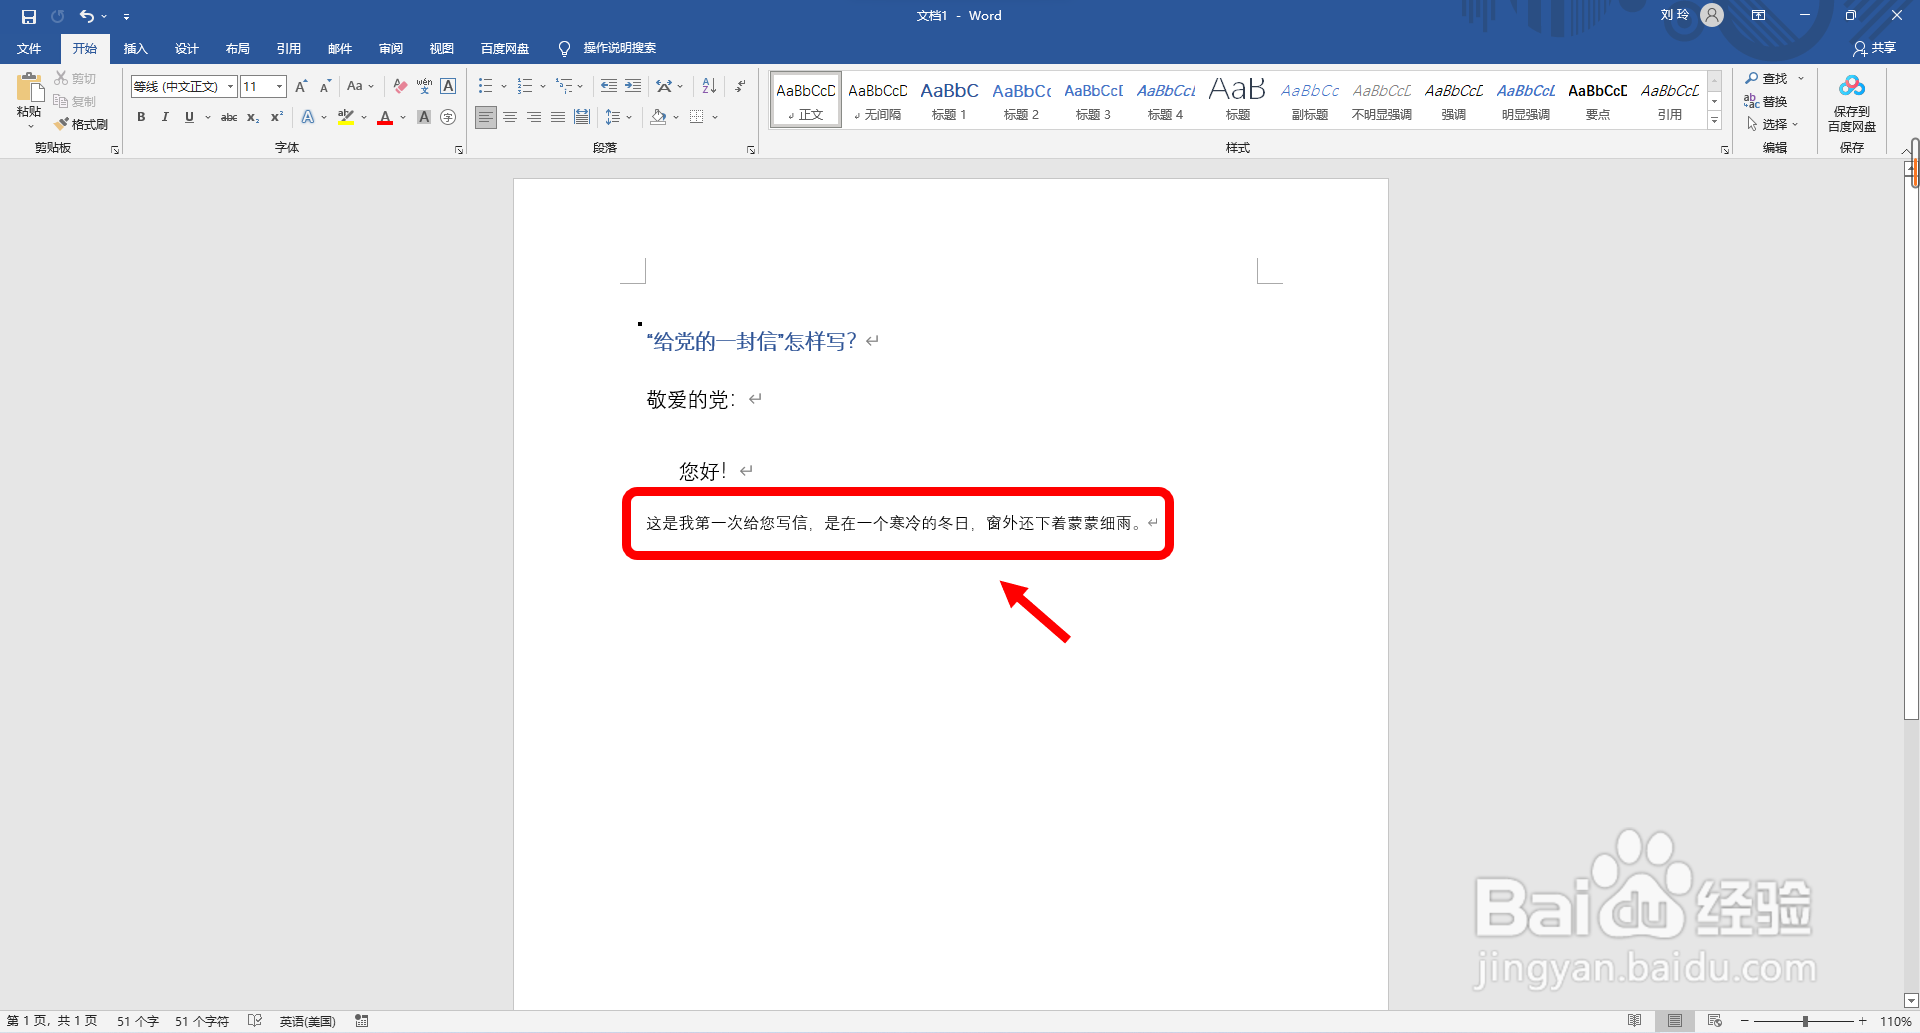Switch to Web Layout view in status bar
The image size is (1920, 1033).
click(x=1714, y=1021)
